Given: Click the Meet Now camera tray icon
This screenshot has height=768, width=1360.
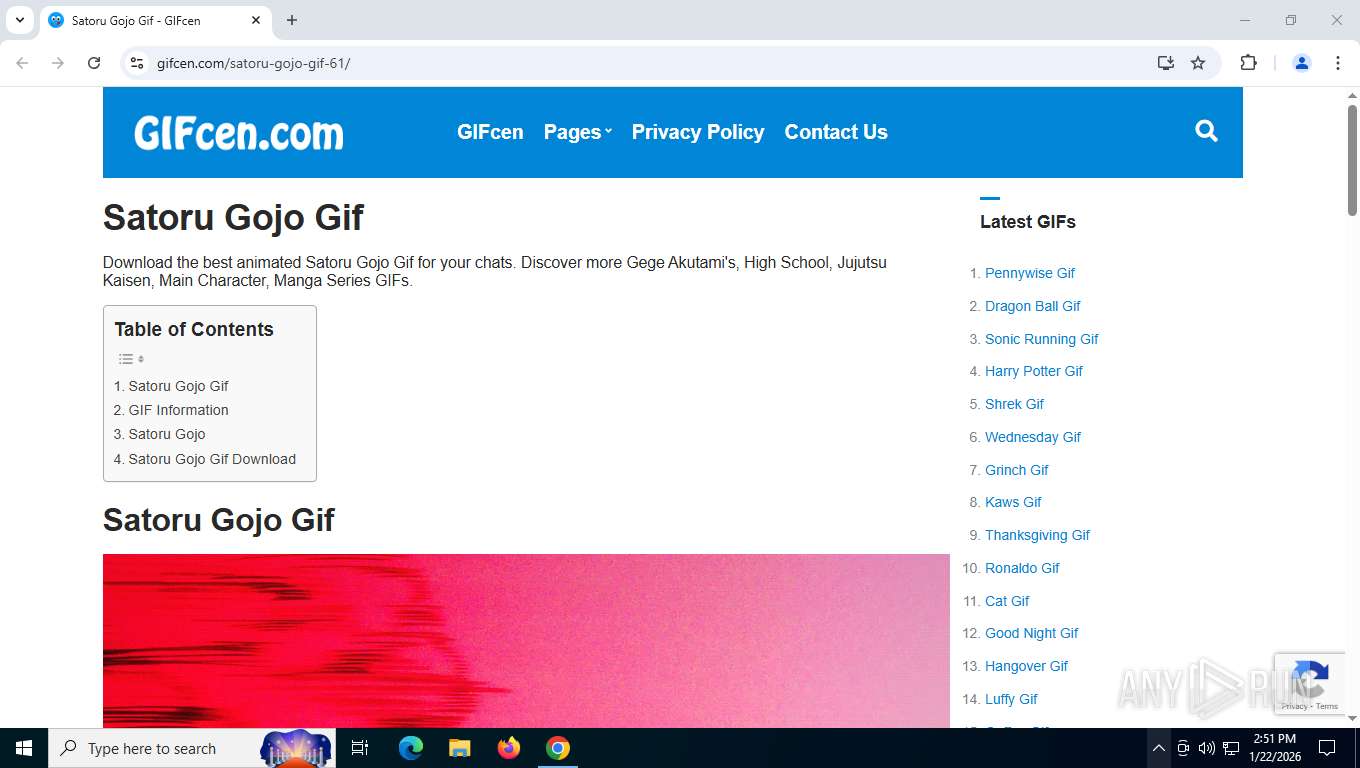Looking at the screenshot, I should 1183,748.
